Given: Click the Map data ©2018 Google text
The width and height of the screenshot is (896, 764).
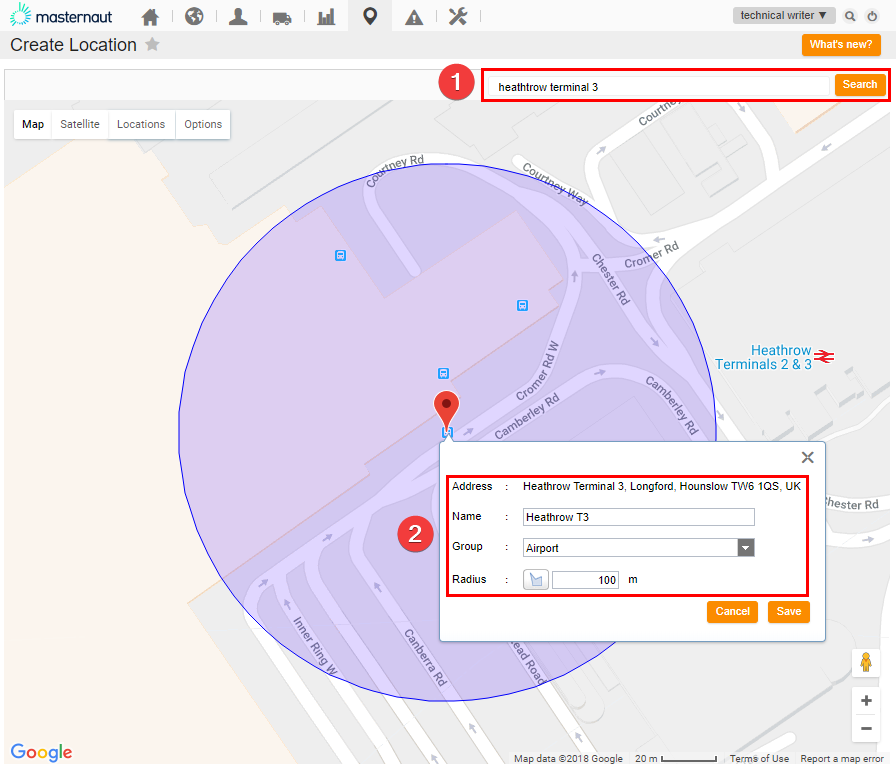Looking at the screenshot, I should (x=568, y=758).
